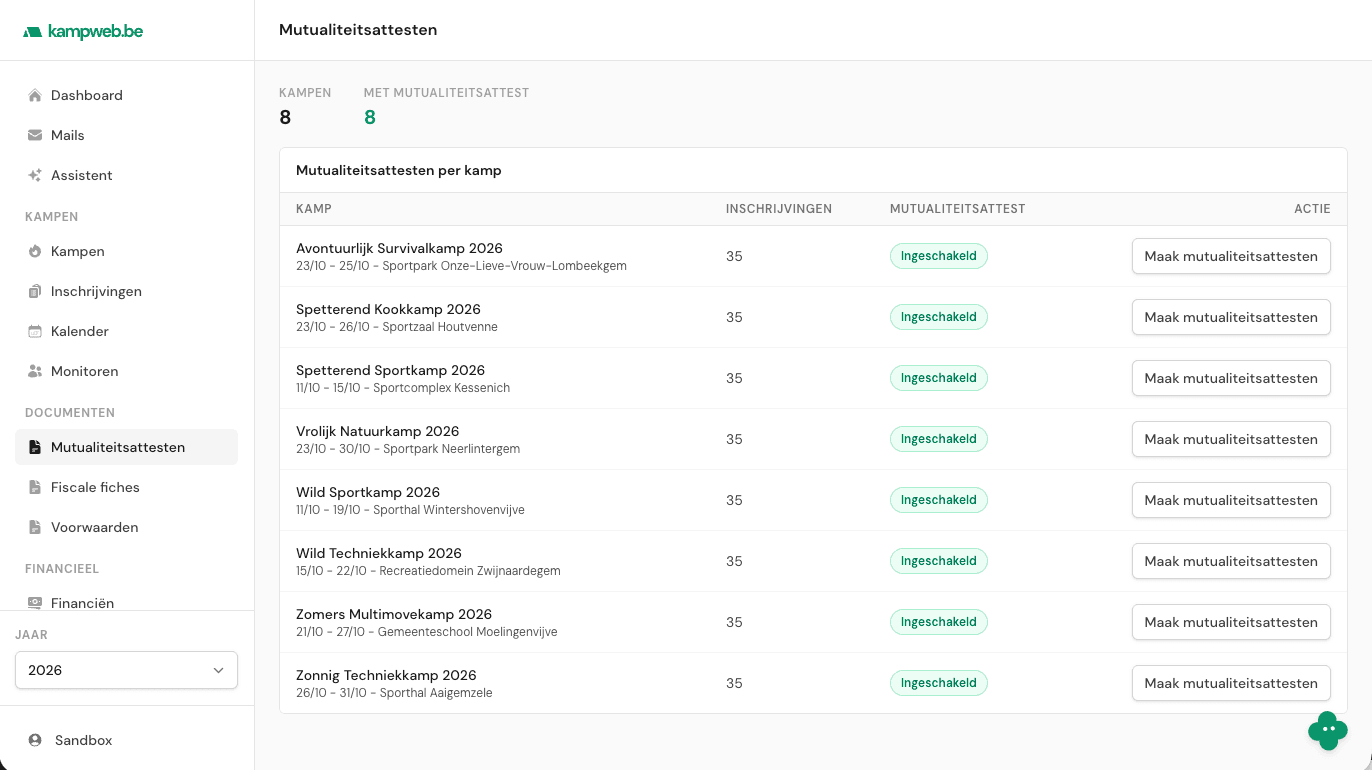Click the Kalender calendar icon
1372x770 pixels.
pyautogui.click(x=35, y=331)
